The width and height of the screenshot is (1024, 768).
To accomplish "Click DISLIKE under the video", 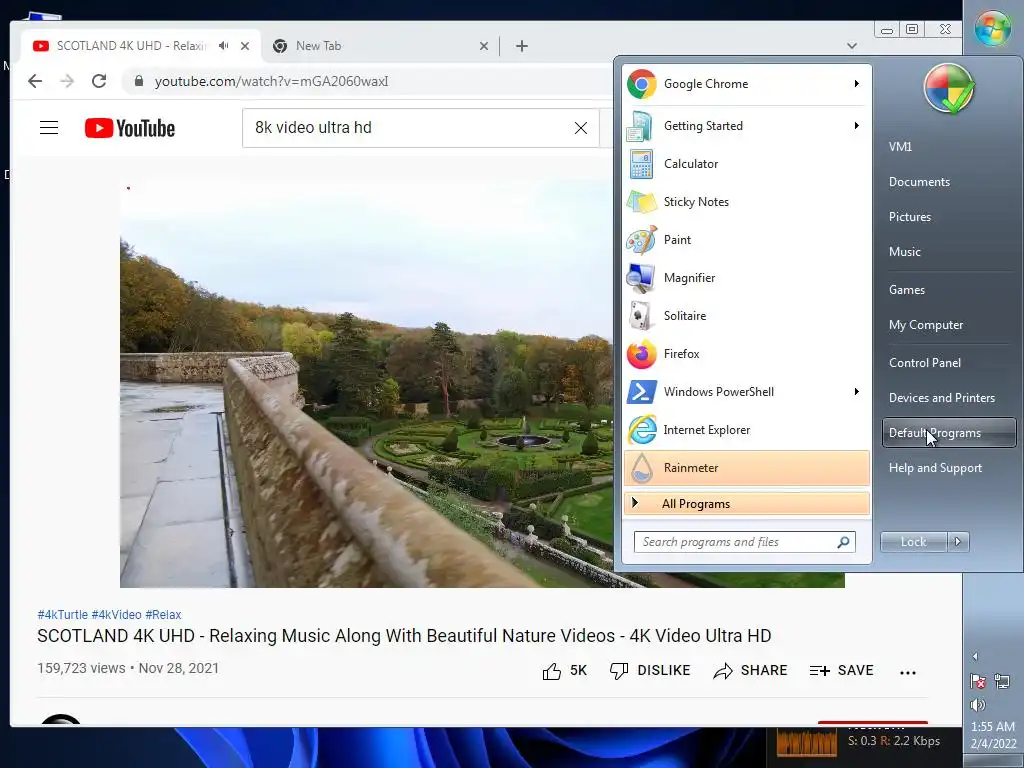I will click(x=650, y=671).
